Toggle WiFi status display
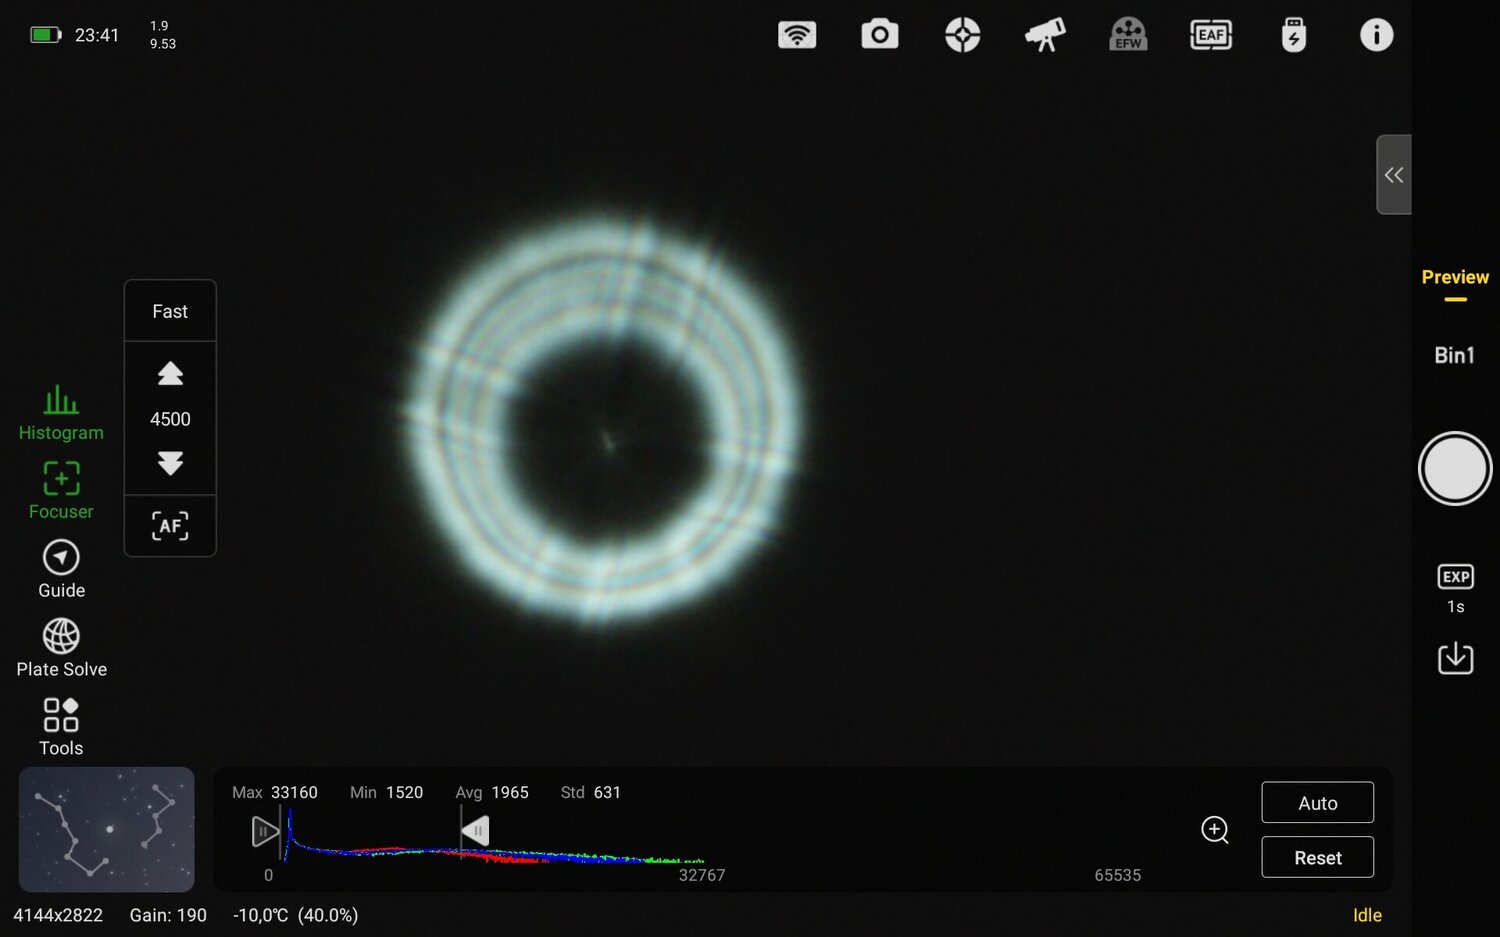Viewport: 1500px width, 937px height. [x=797, y=34]
